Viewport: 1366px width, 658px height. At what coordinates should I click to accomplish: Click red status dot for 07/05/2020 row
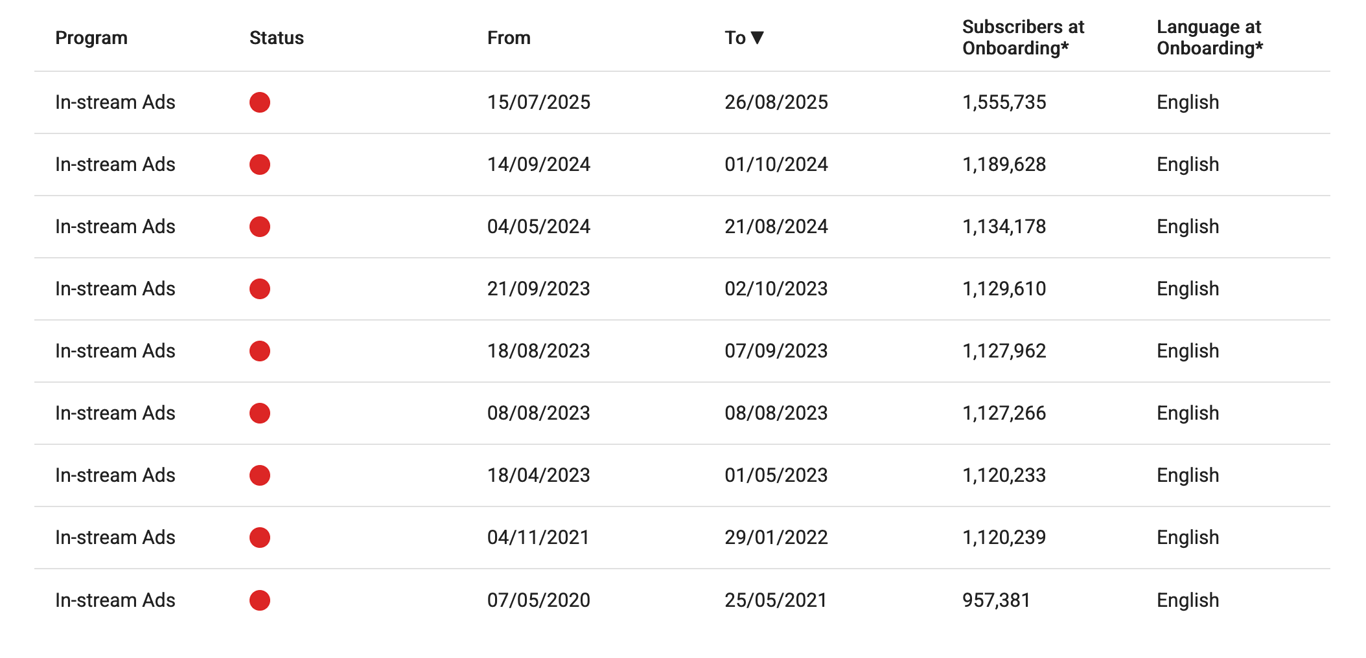pyautogui.click(x=260, y=600)
